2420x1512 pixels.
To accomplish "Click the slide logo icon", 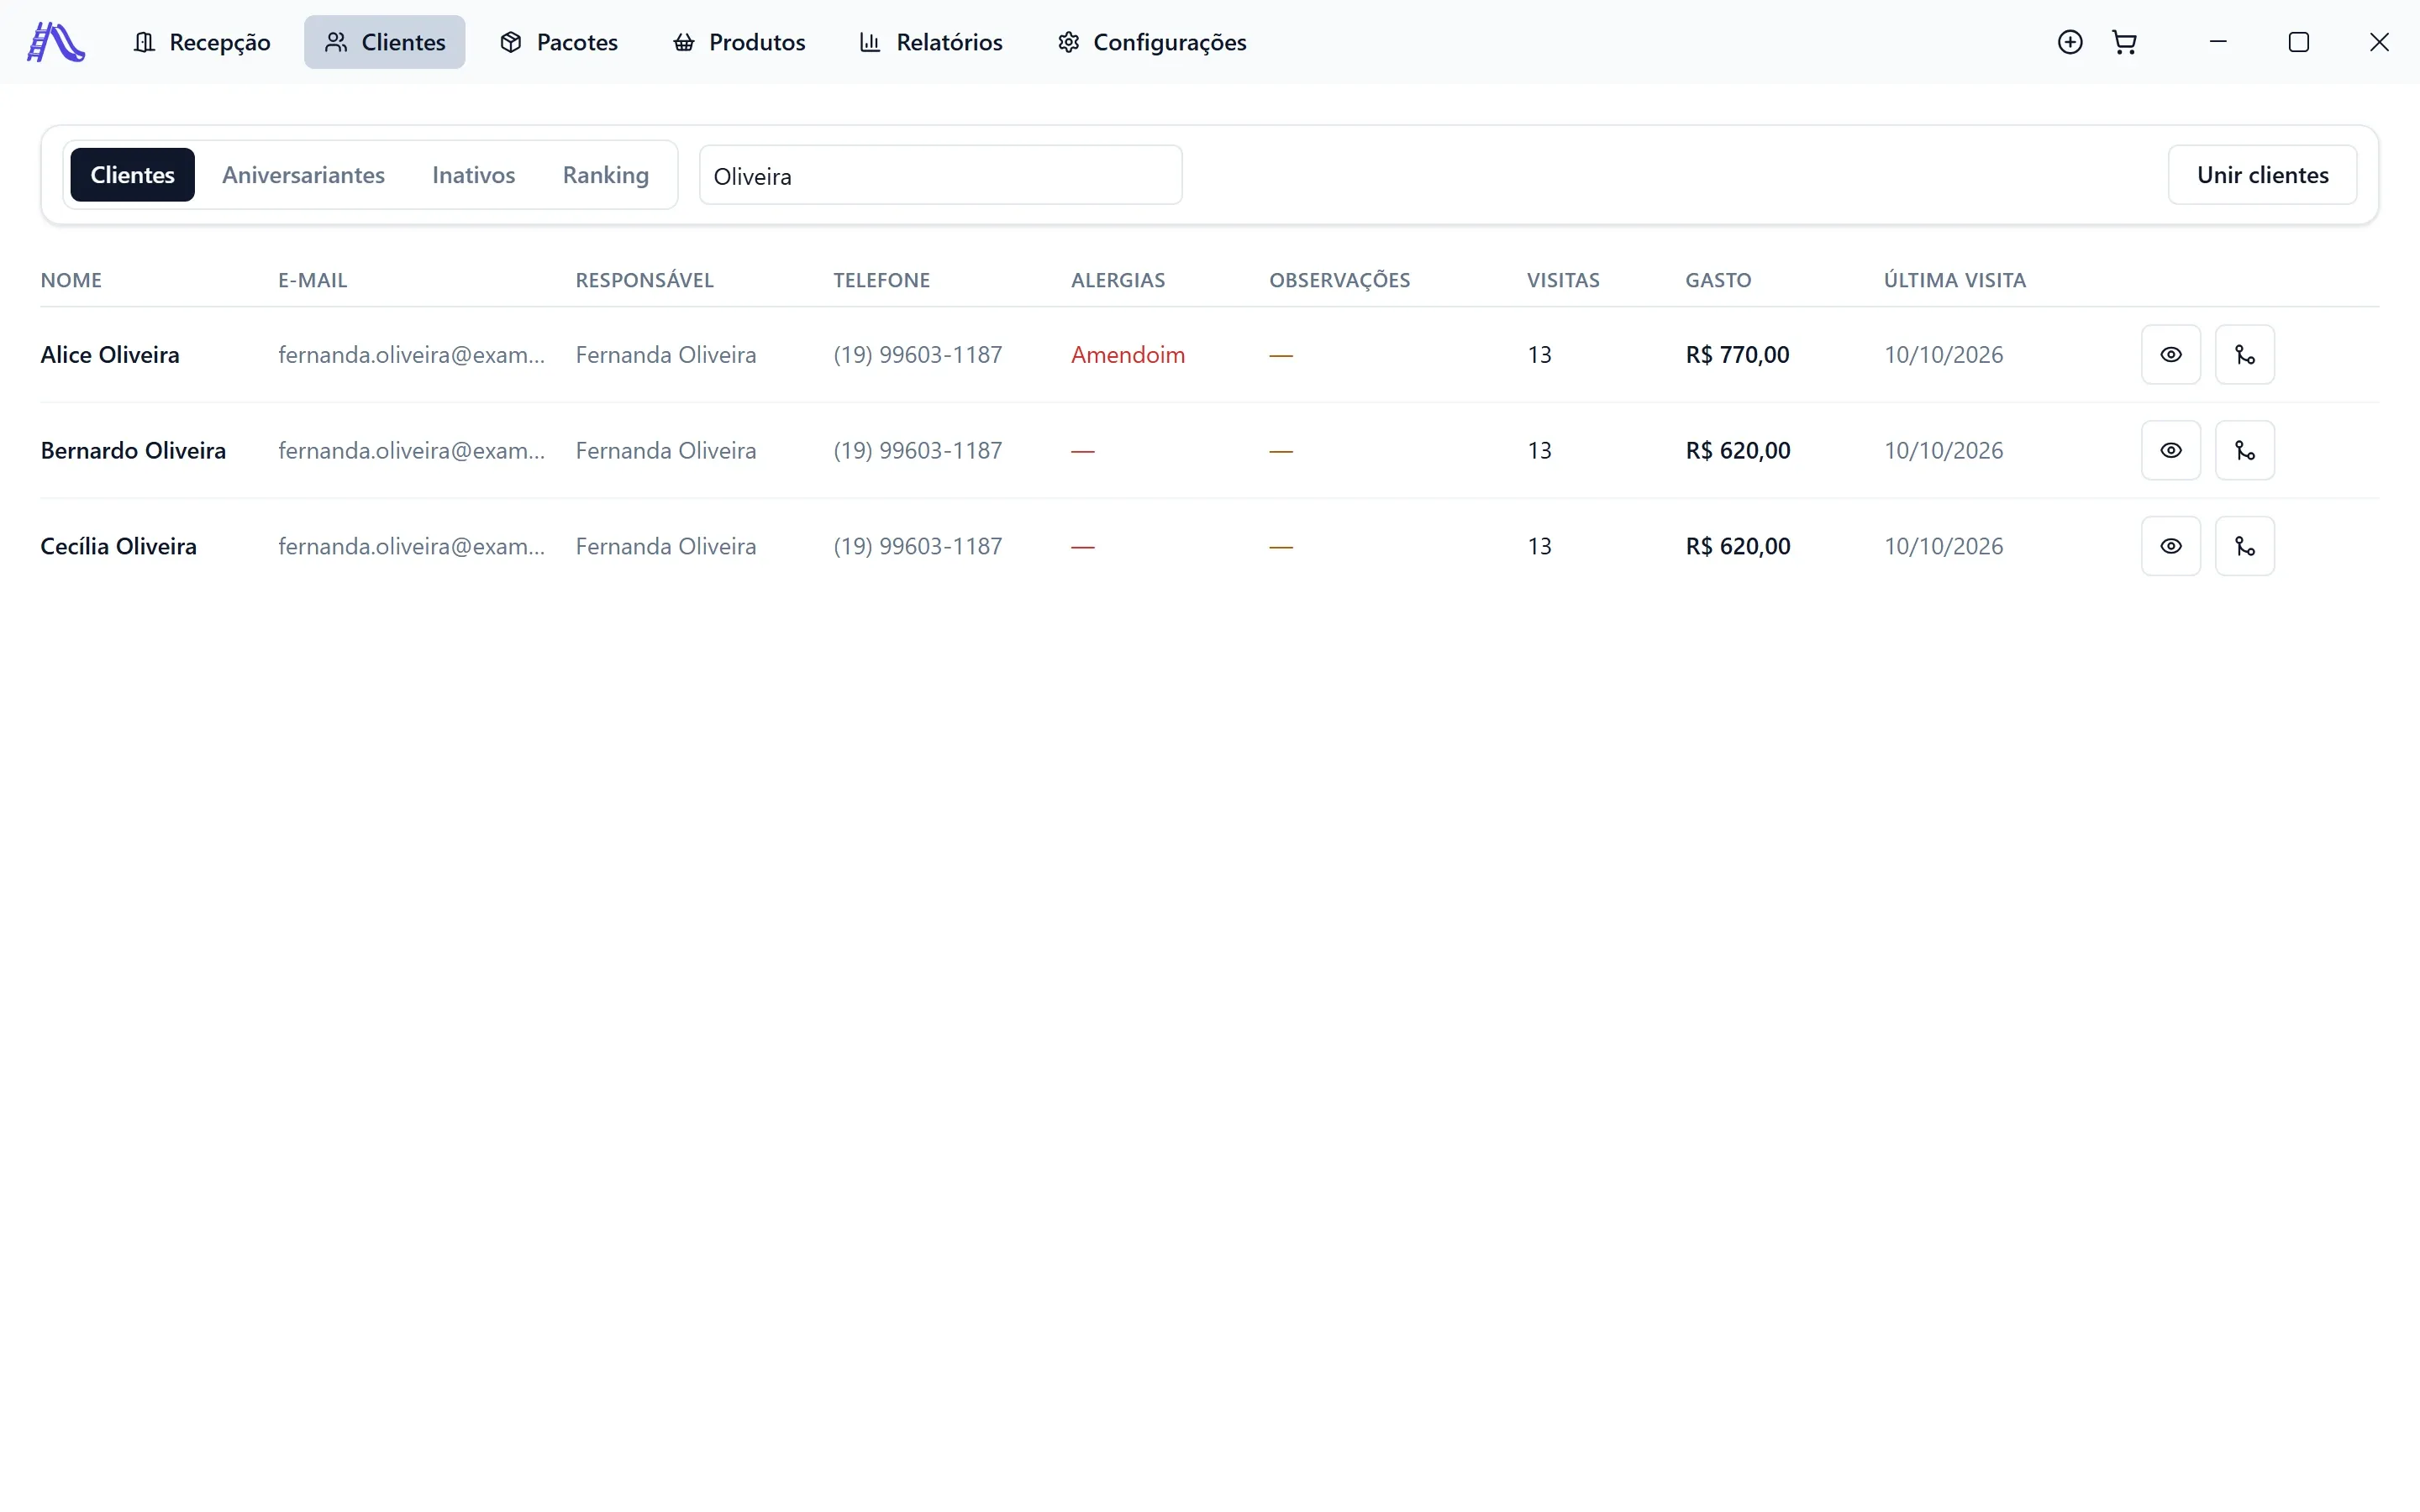I will (x=56, y=42).
